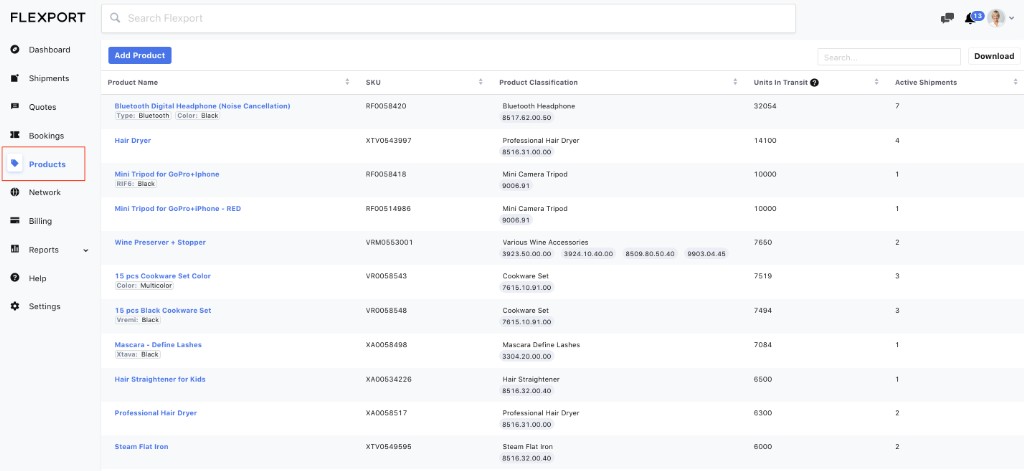Click the Download button
The width and height of the screenshot is (1024, 471).
994,56
